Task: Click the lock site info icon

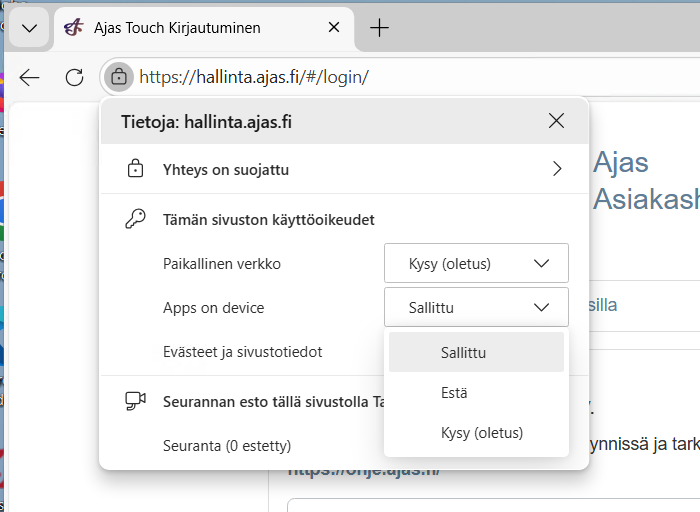Action: point(119,76)
